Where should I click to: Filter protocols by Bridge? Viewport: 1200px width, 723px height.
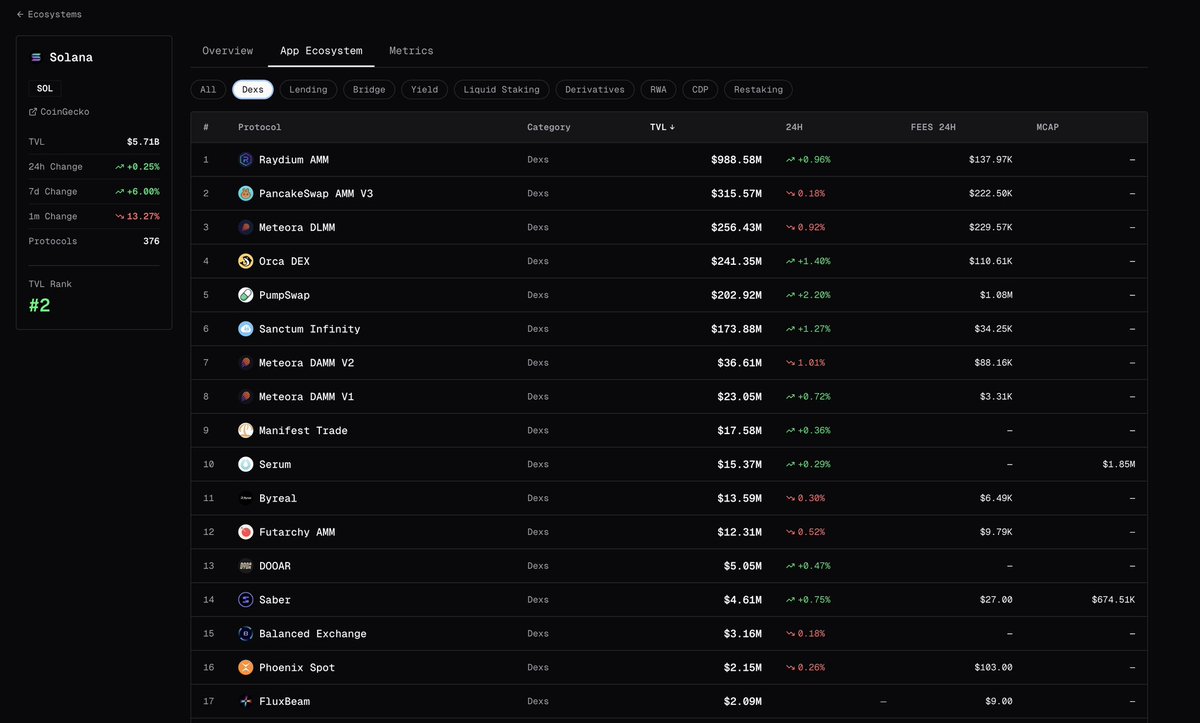369,90
